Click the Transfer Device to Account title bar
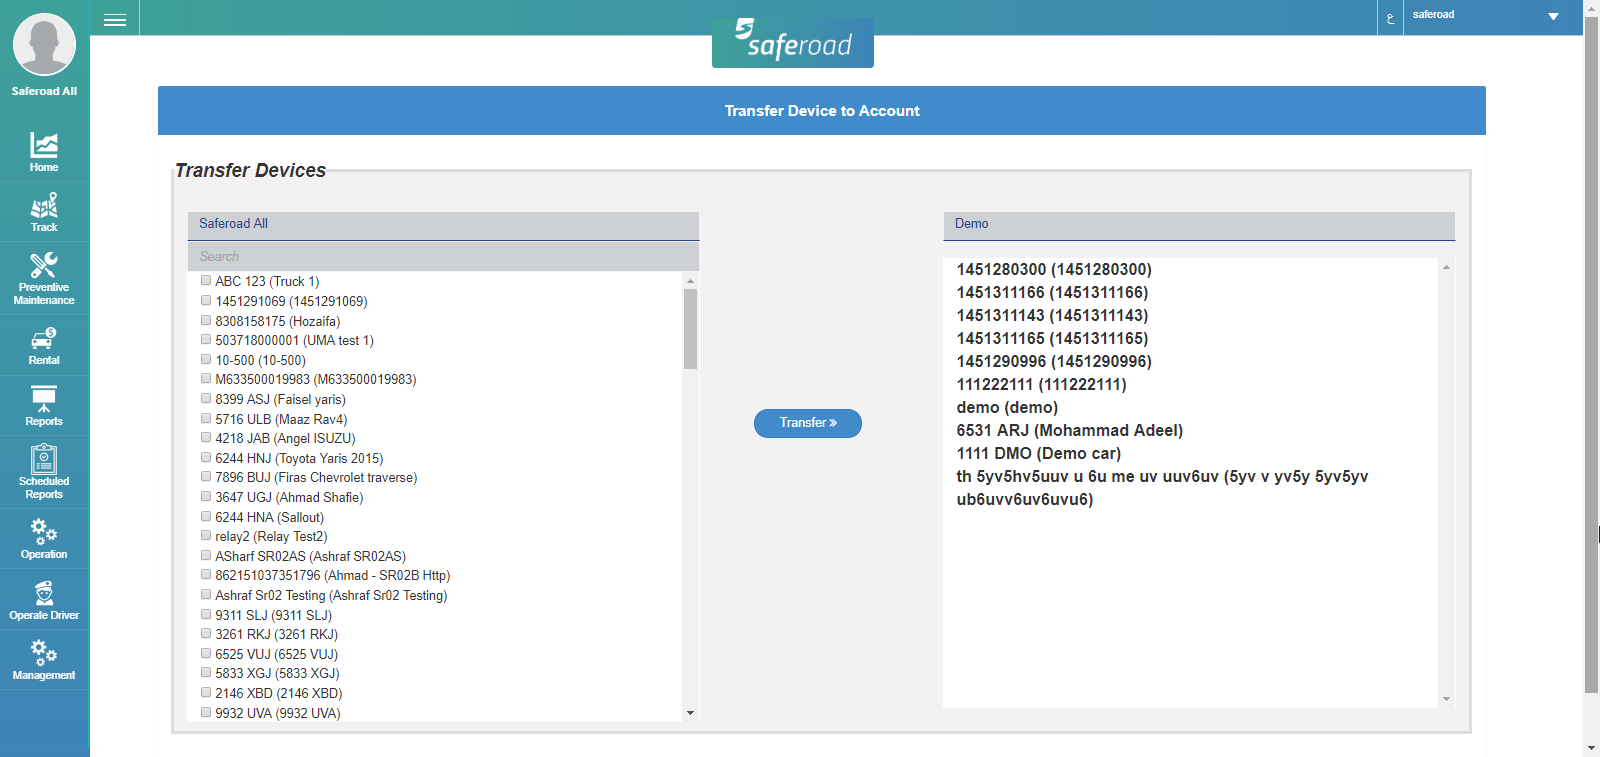Screen dimensions: 1600x757 tap(822, 111)
